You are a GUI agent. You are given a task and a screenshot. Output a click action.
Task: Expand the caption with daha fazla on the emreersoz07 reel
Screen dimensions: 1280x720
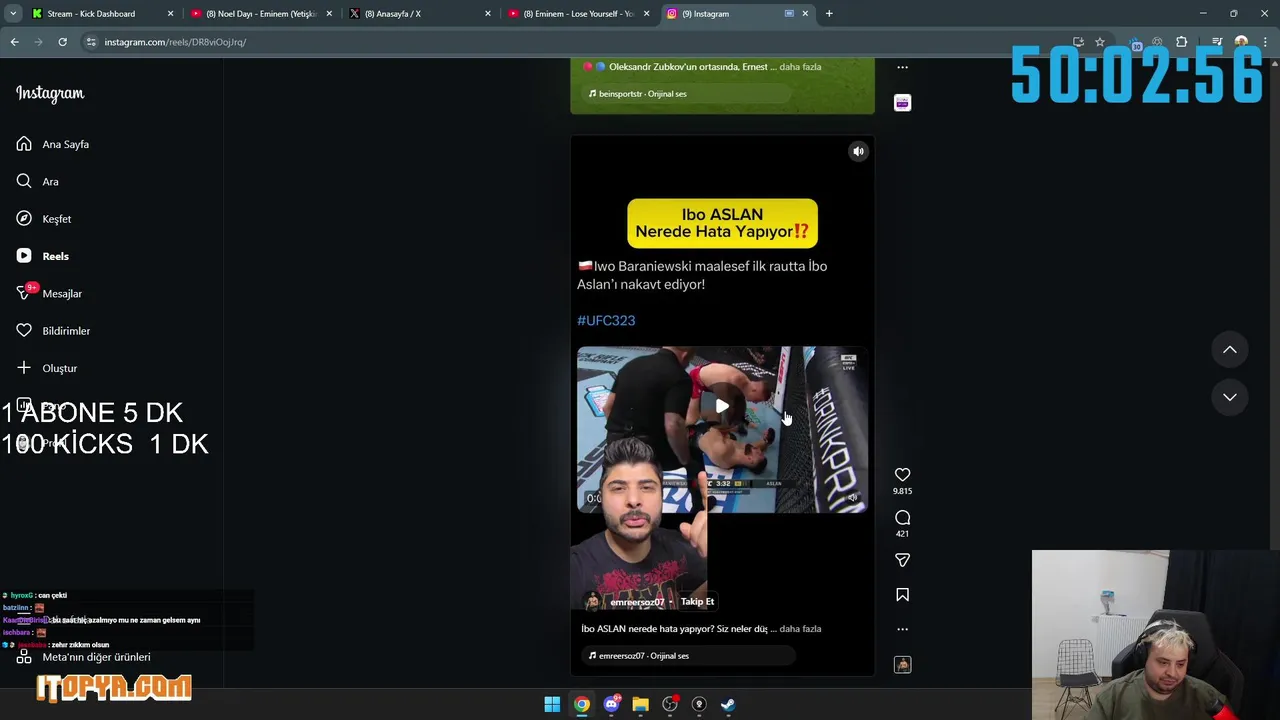800,629
